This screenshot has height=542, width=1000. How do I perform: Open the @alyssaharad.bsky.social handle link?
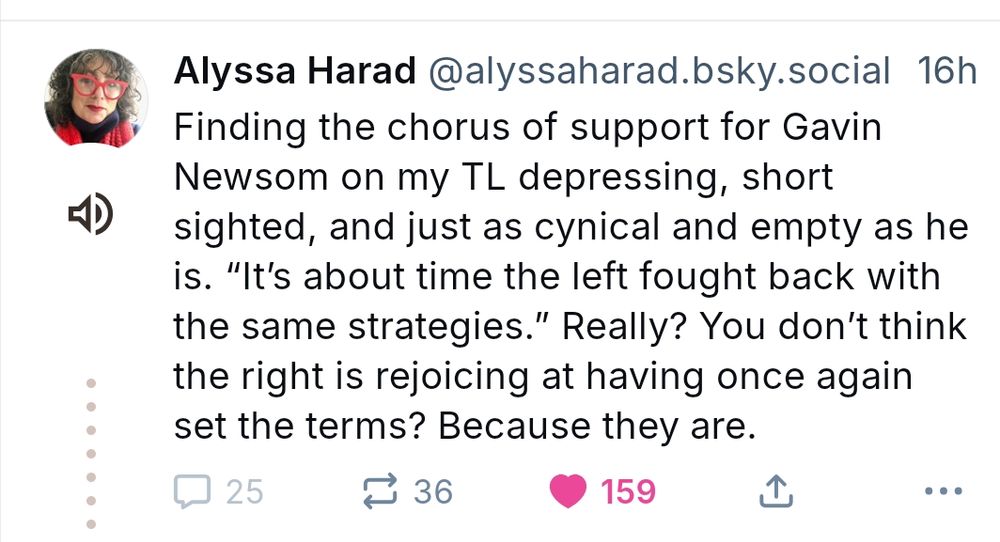pyautogui.click(x=658, y=71)
